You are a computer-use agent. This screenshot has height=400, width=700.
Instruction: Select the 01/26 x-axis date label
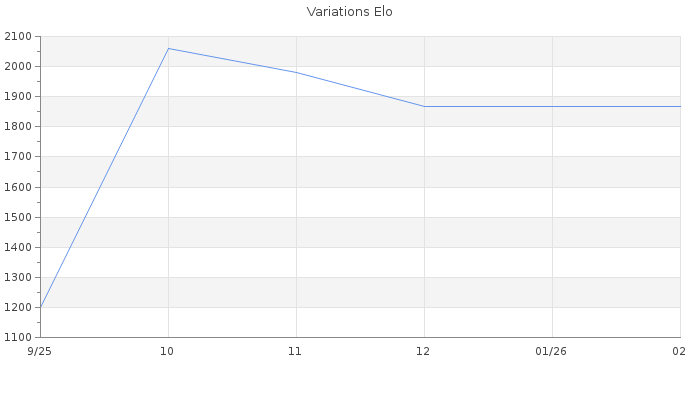552,351
